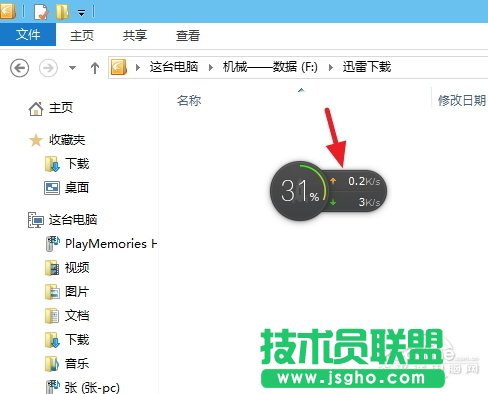Screen dimensions: 488x394
Task: Click the pictures folder icon beside 图片
Action: pyautogui.click(x=52, y=292)
